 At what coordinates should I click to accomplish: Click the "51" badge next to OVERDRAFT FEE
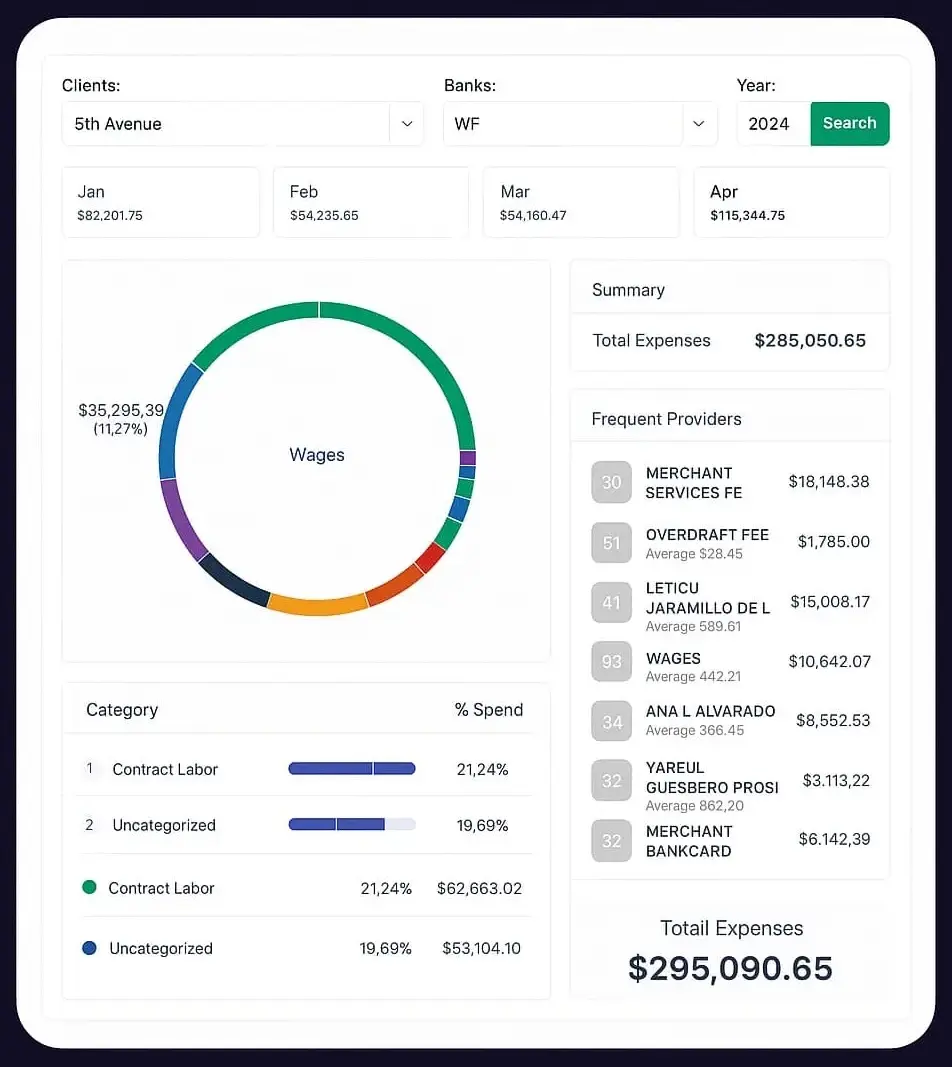click(x=611, y=543)
